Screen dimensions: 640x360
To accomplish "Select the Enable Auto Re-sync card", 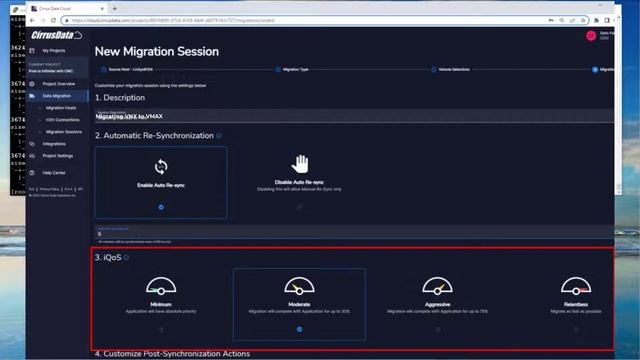I will [x=161, y=182].
